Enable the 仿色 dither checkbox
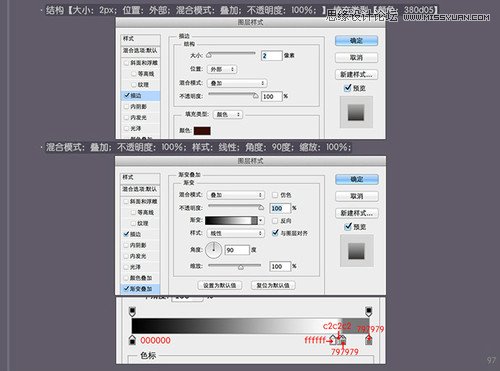 click(275, 195)
